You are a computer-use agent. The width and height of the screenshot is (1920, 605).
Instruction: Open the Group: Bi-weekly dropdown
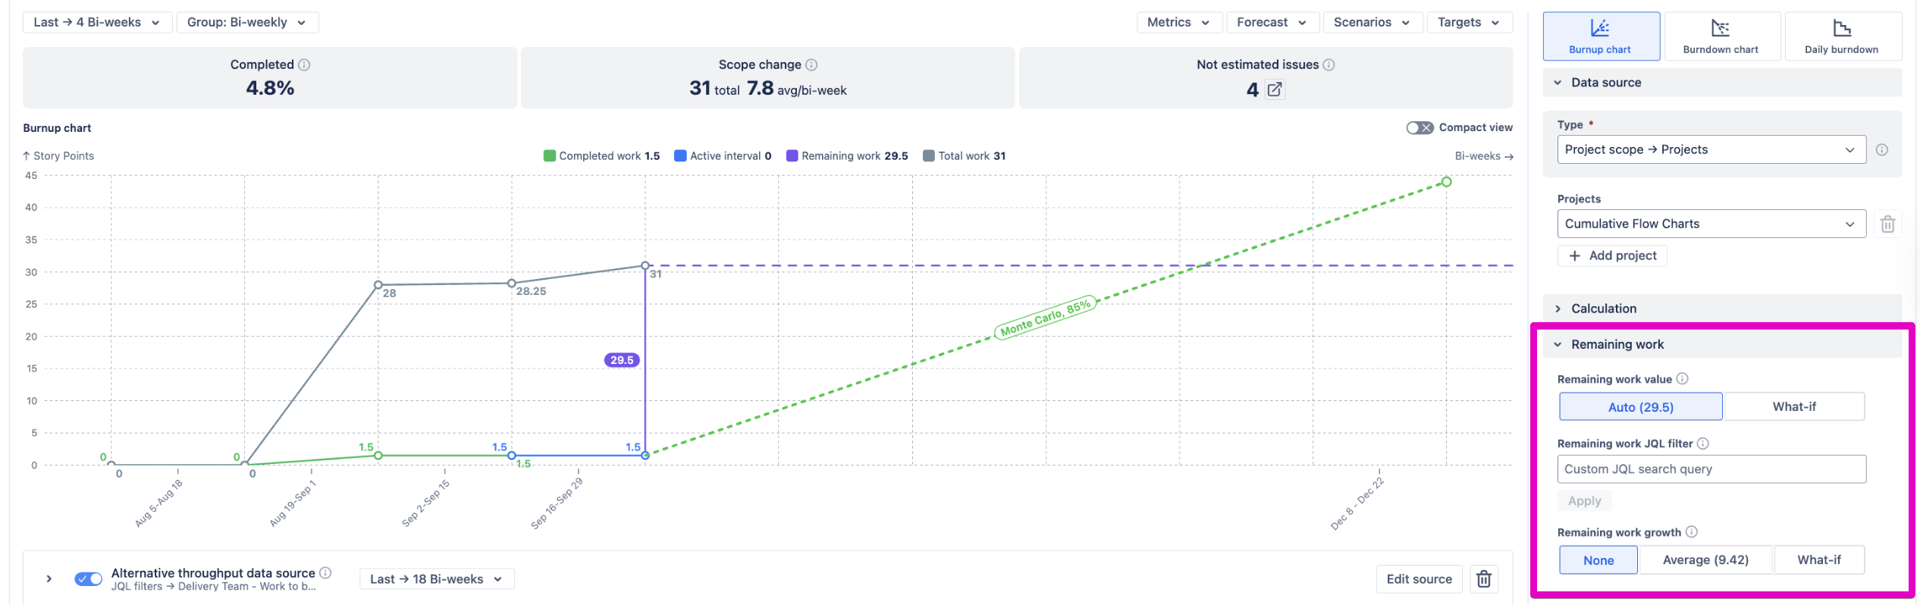(247, 22)
